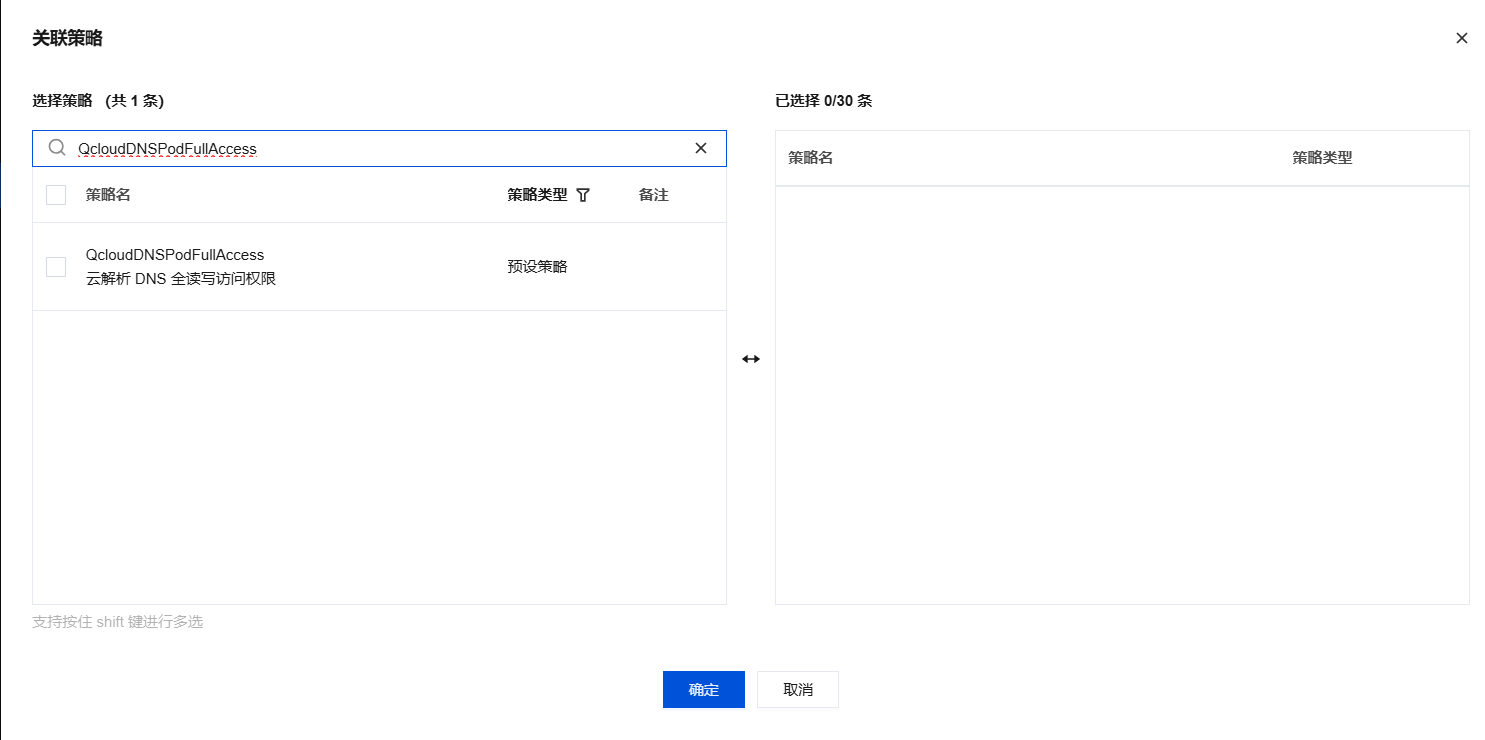Open the 策略类型 filter funnel
This screenshot has height=740, width=1485.
click(x=584, y=196)
